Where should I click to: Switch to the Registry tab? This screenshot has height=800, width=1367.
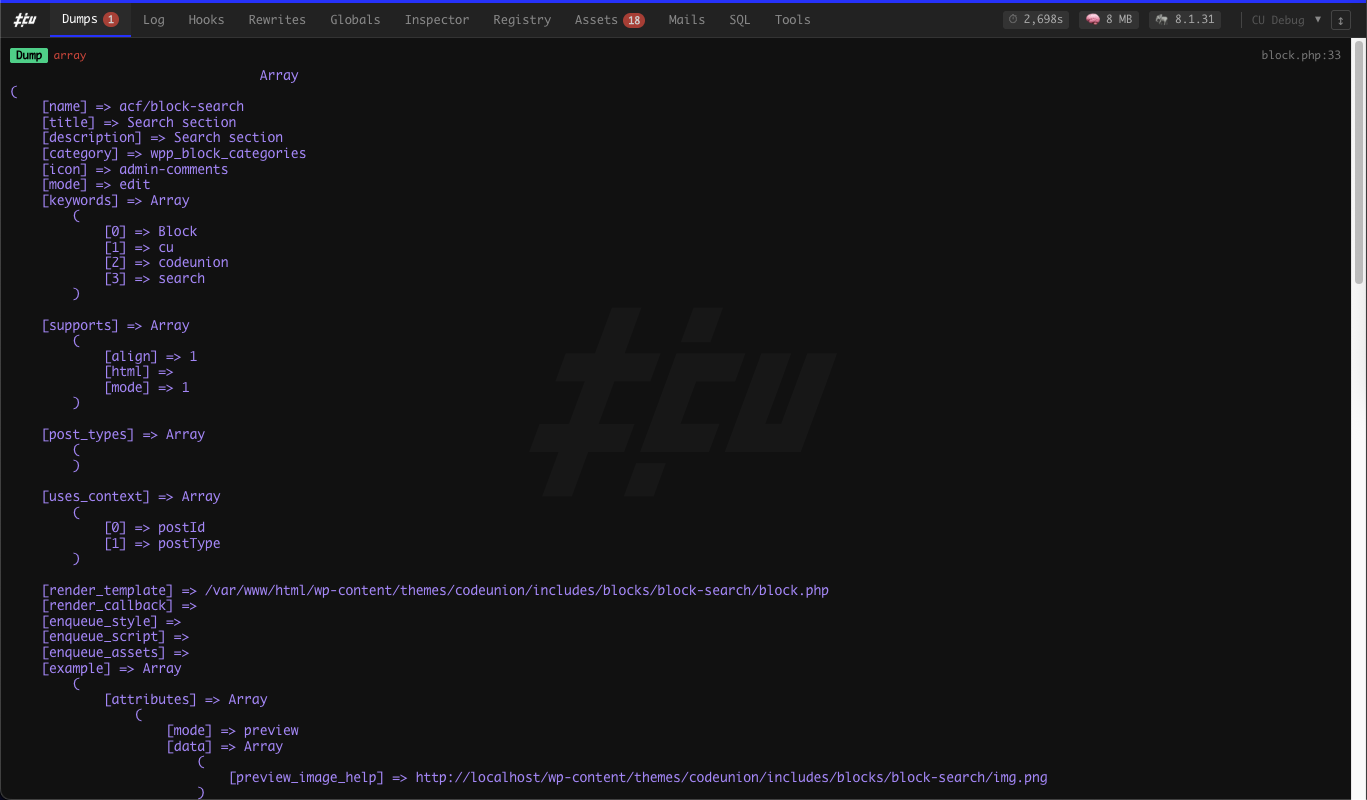[x=522, y=20]
